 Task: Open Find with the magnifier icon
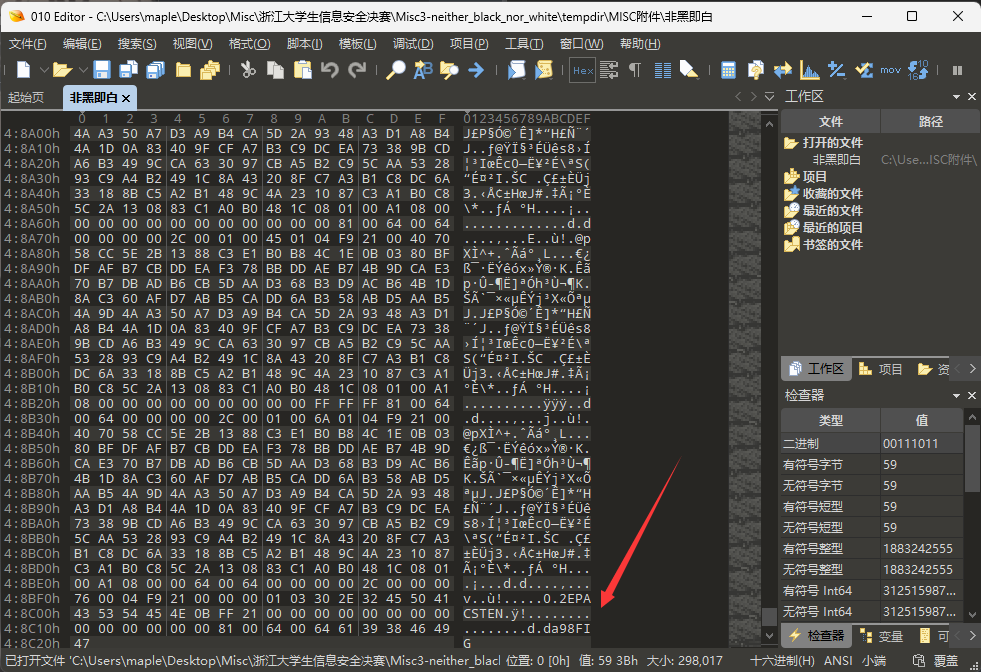pos(397,70)
